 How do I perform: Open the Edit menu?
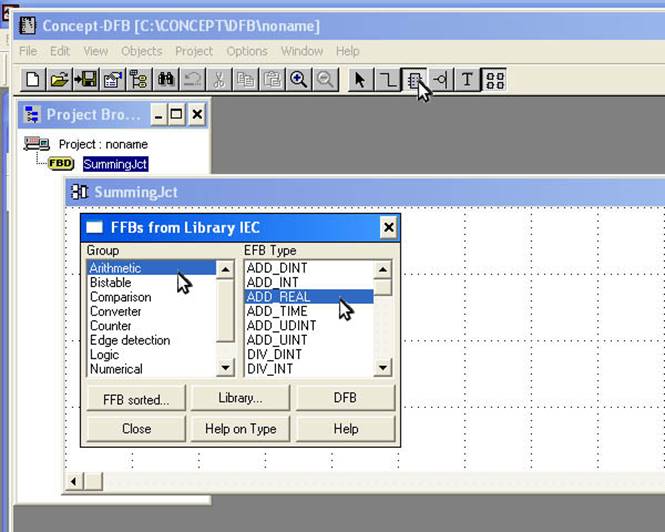click(x=59, y=51)
